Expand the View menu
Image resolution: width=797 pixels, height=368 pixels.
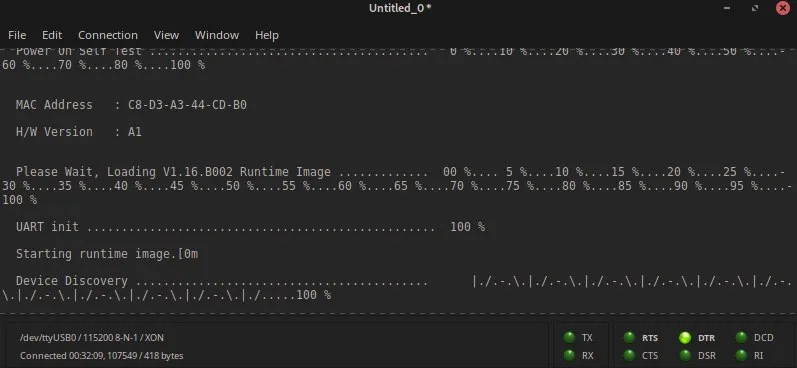tap(166, 35)
